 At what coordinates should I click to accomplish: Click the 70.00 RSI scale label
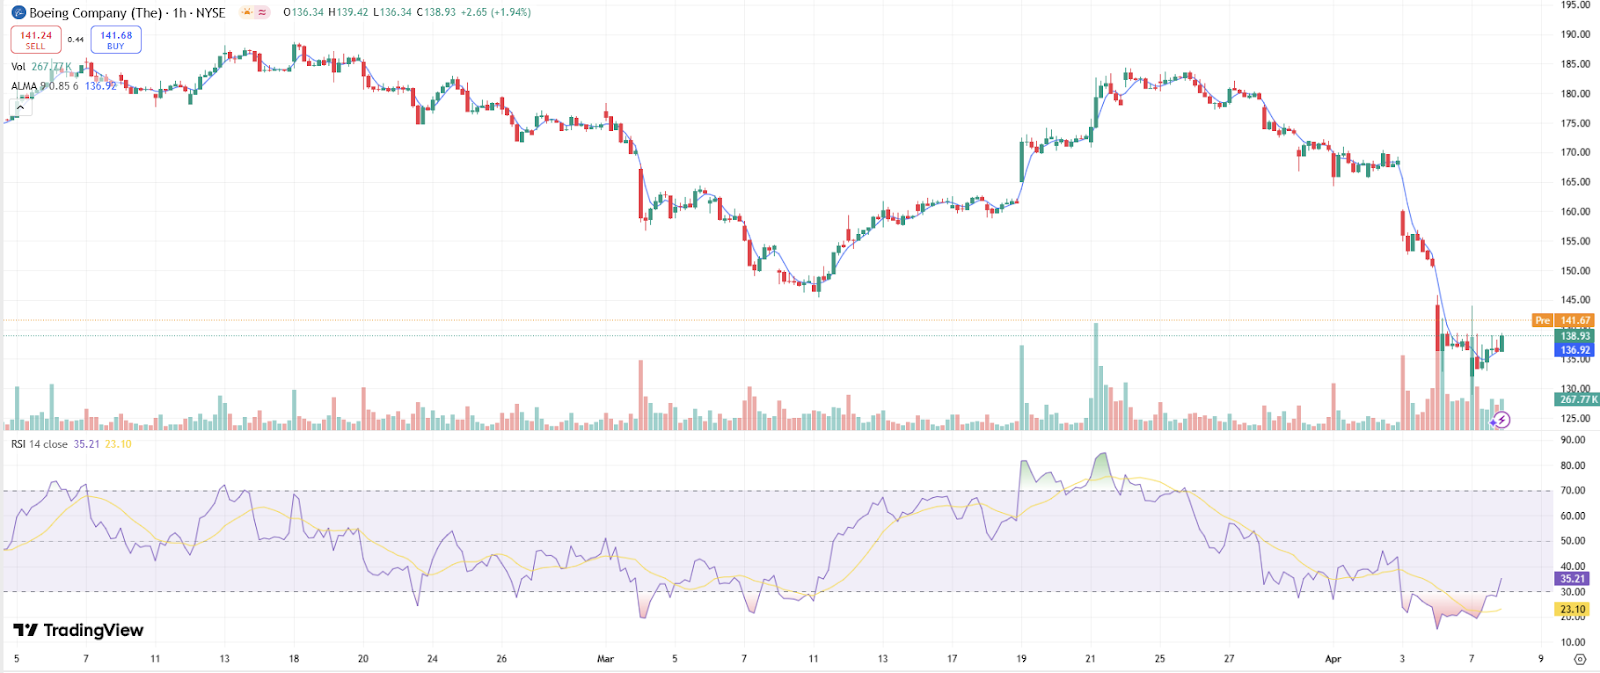[1573, 491]
